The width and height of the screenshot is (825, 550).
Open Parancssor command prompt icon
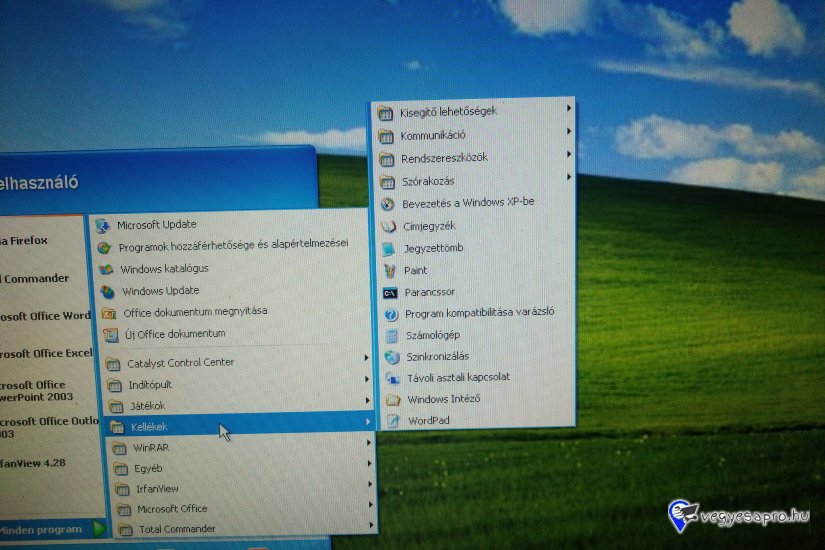(x=390, y=292)
